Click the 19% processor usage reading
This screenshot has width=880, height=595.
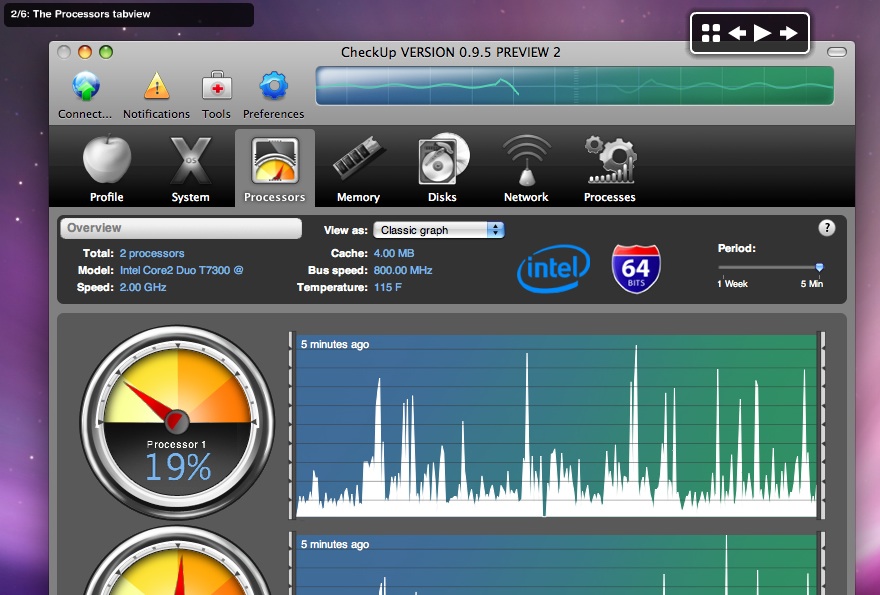coord(178,466)
